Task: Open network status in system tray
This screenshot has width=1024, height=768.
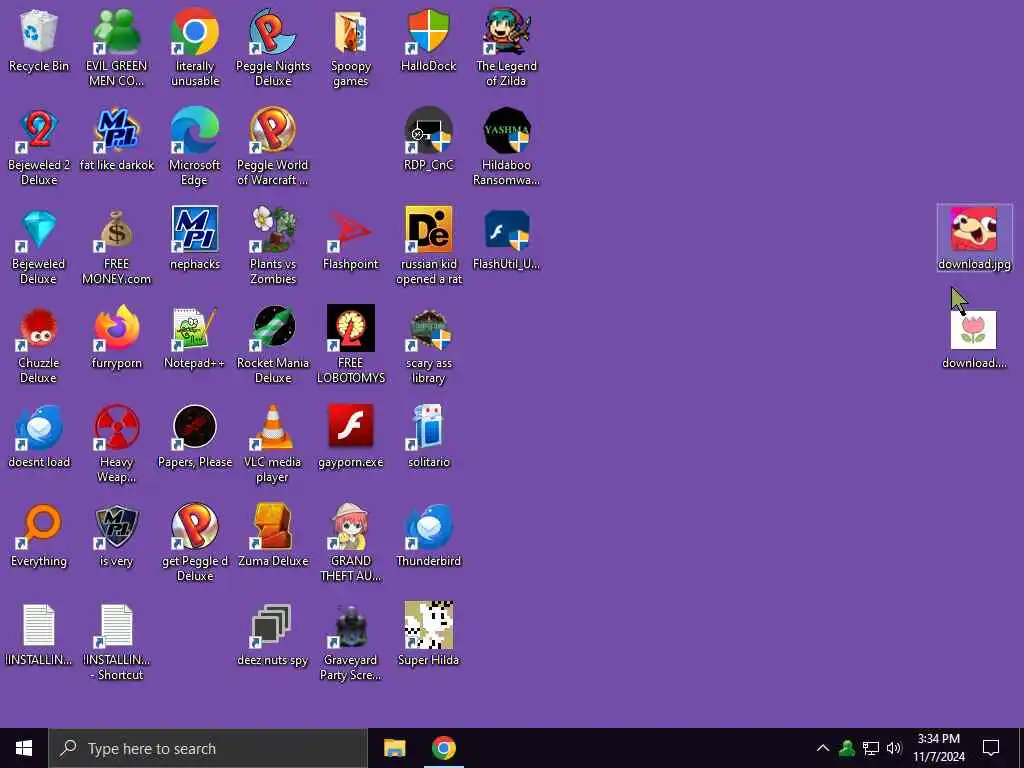Action: tap(871, 748)
